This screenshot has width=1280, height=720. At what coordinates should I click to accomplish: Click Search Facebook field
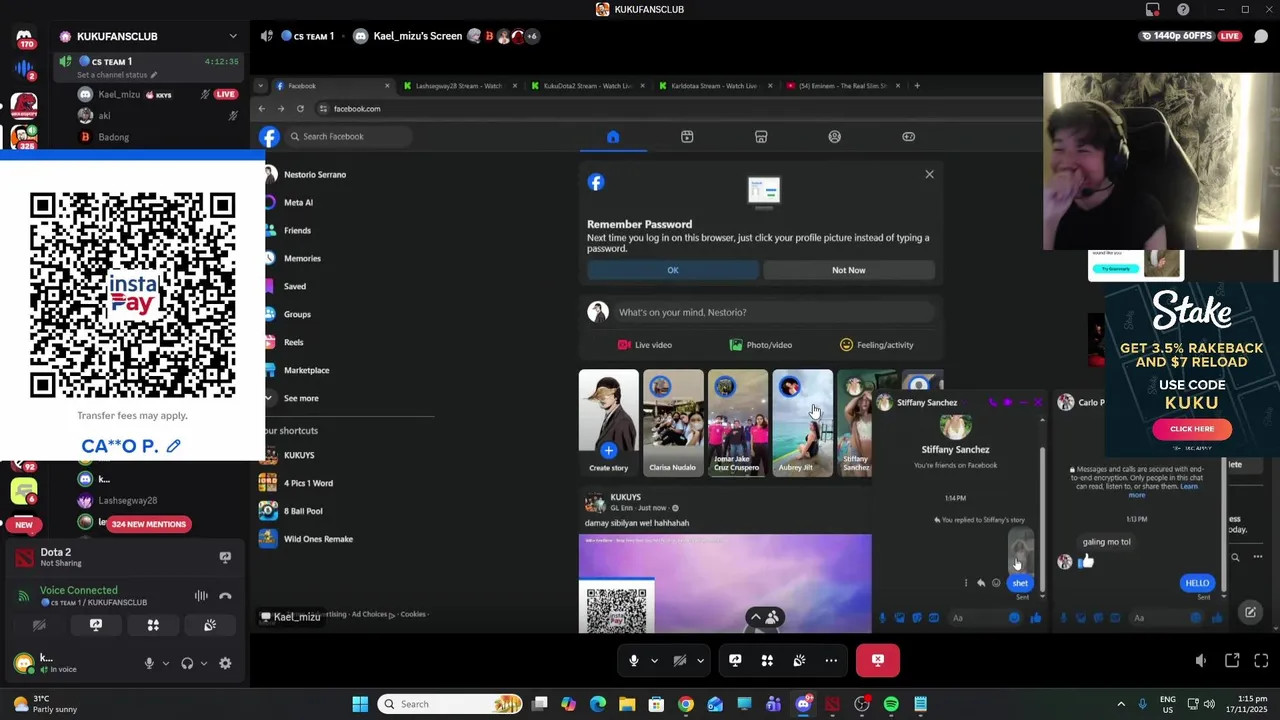[x=350, y=136]
